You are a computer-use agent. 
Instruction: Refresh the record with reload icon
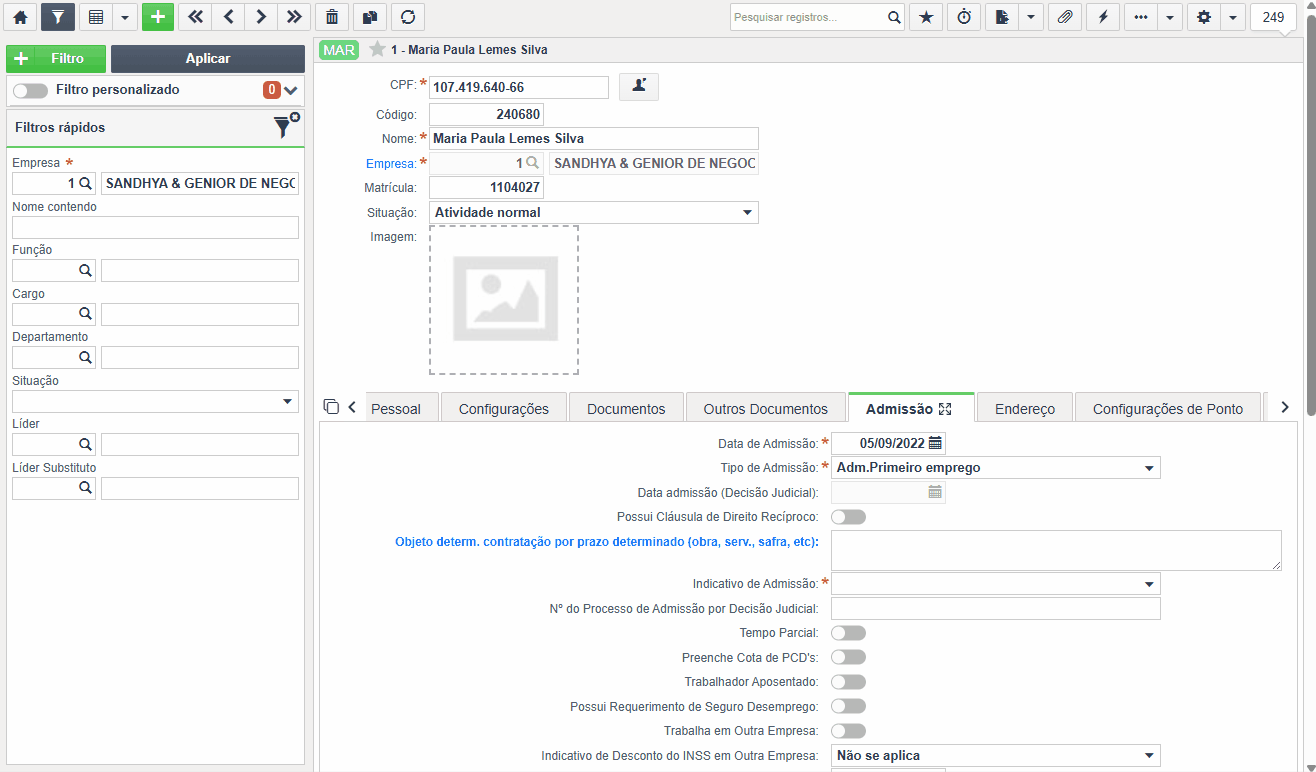(408, 17)
